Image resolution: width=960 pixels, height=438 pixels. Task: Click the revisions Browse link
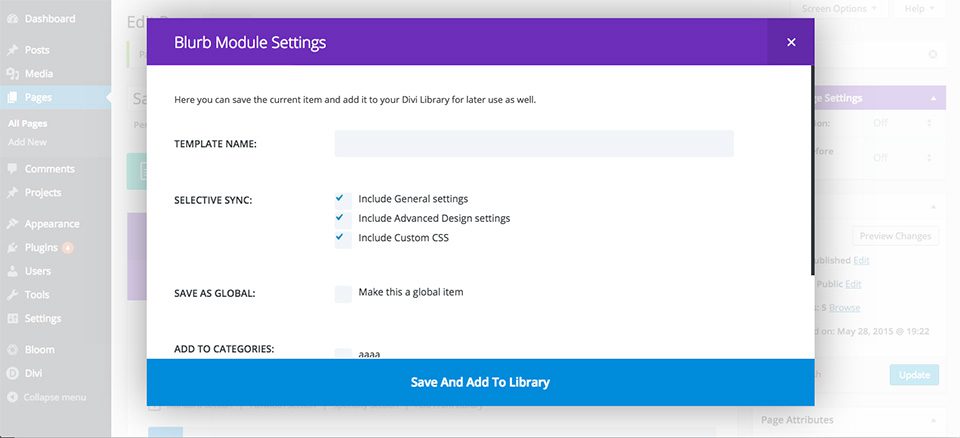click(845, 308)
